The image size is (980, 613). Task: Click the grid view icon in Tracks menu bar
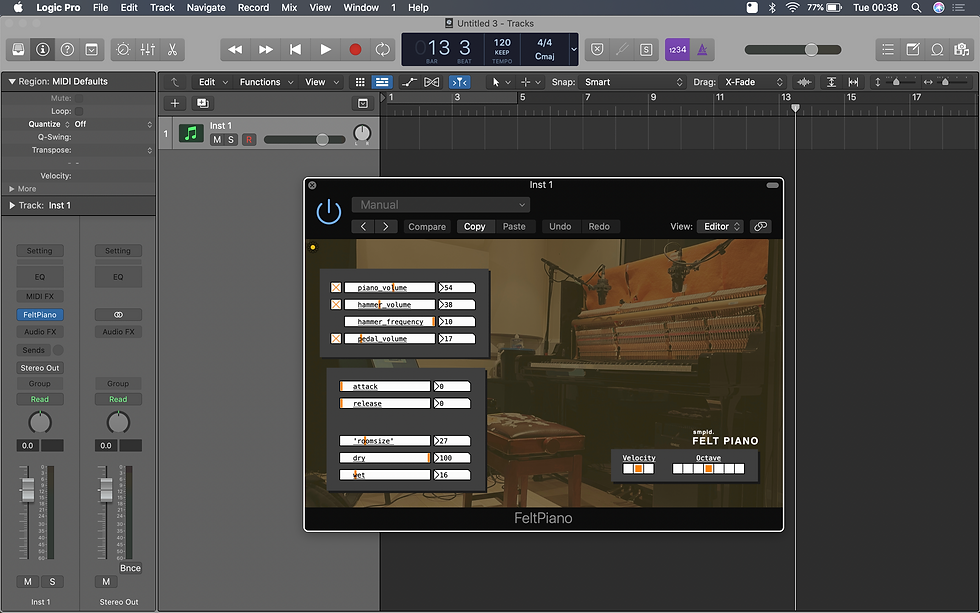[360, 82]
